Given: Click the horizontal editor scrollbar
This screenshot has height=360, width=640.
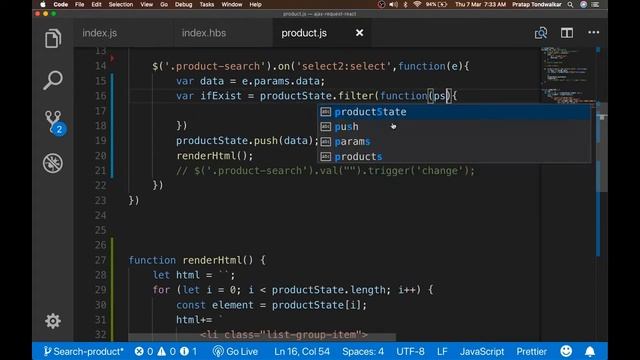Looking at the screenshot, I should (262, 338).
